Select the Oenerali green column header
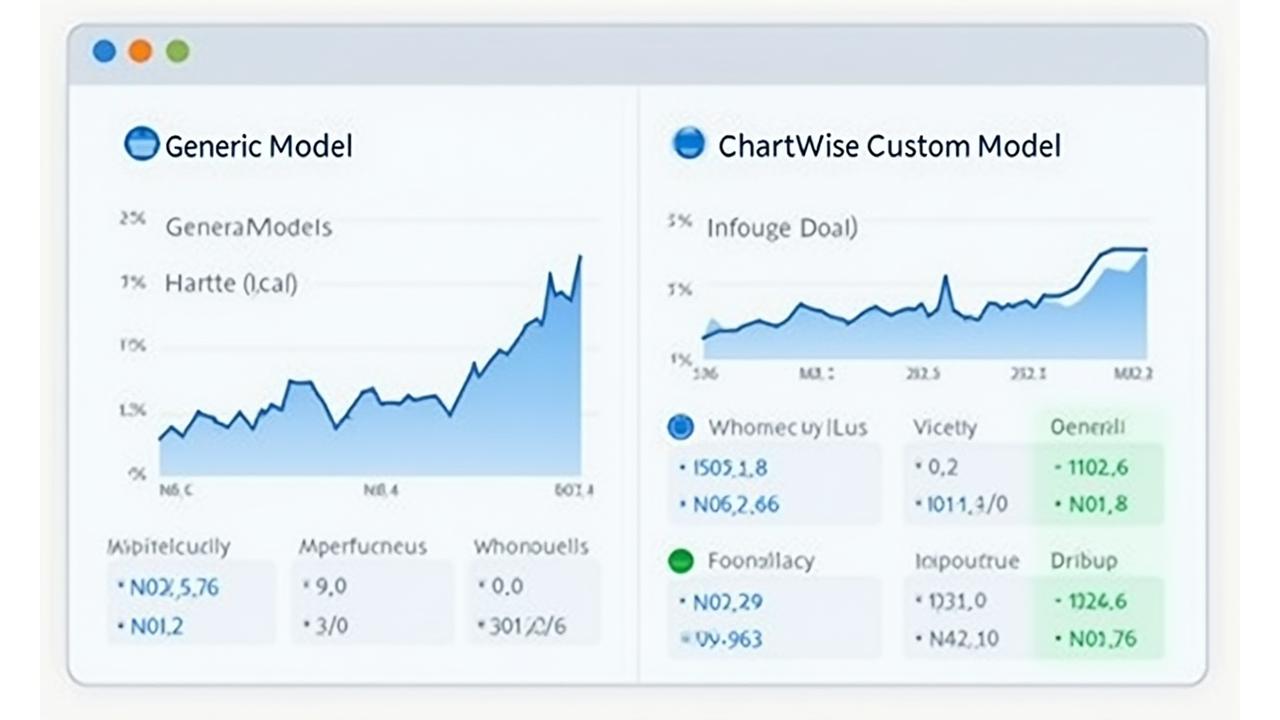The height and width of the screenshot is (720, 1280). pyautogui.click(x=1088, y=427)
